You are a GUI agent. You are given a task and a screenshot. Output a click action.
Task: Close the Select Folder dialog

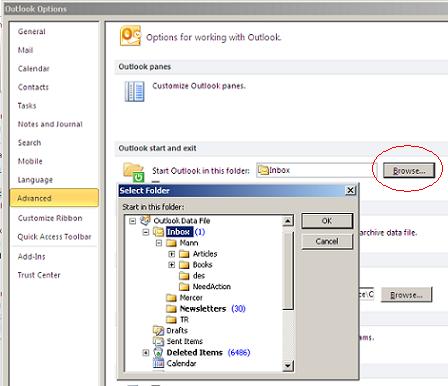tap(350, 190)
